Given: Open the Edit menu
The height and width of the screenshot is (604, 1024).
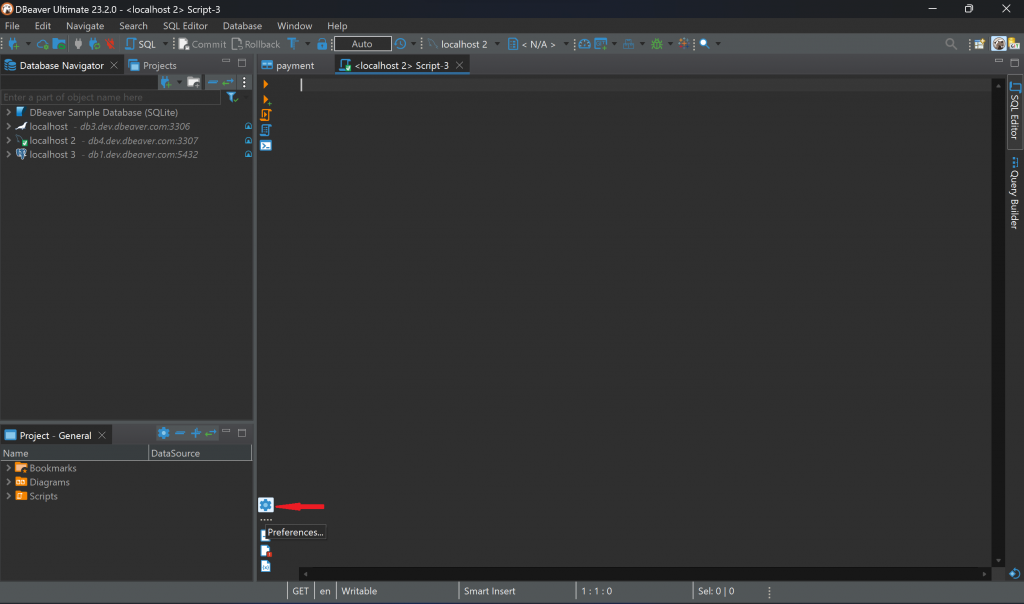Looking at the screenshot, I should tap(42, 25).
